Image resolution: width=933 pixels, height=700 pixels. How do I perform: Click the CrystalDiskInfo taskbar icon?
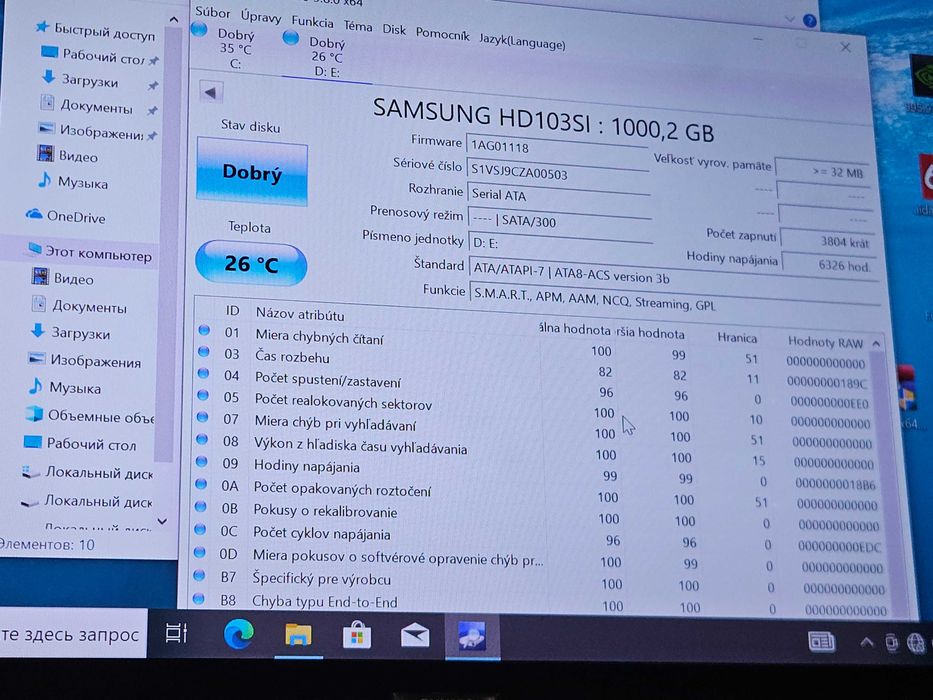click(x=472, y=636)
